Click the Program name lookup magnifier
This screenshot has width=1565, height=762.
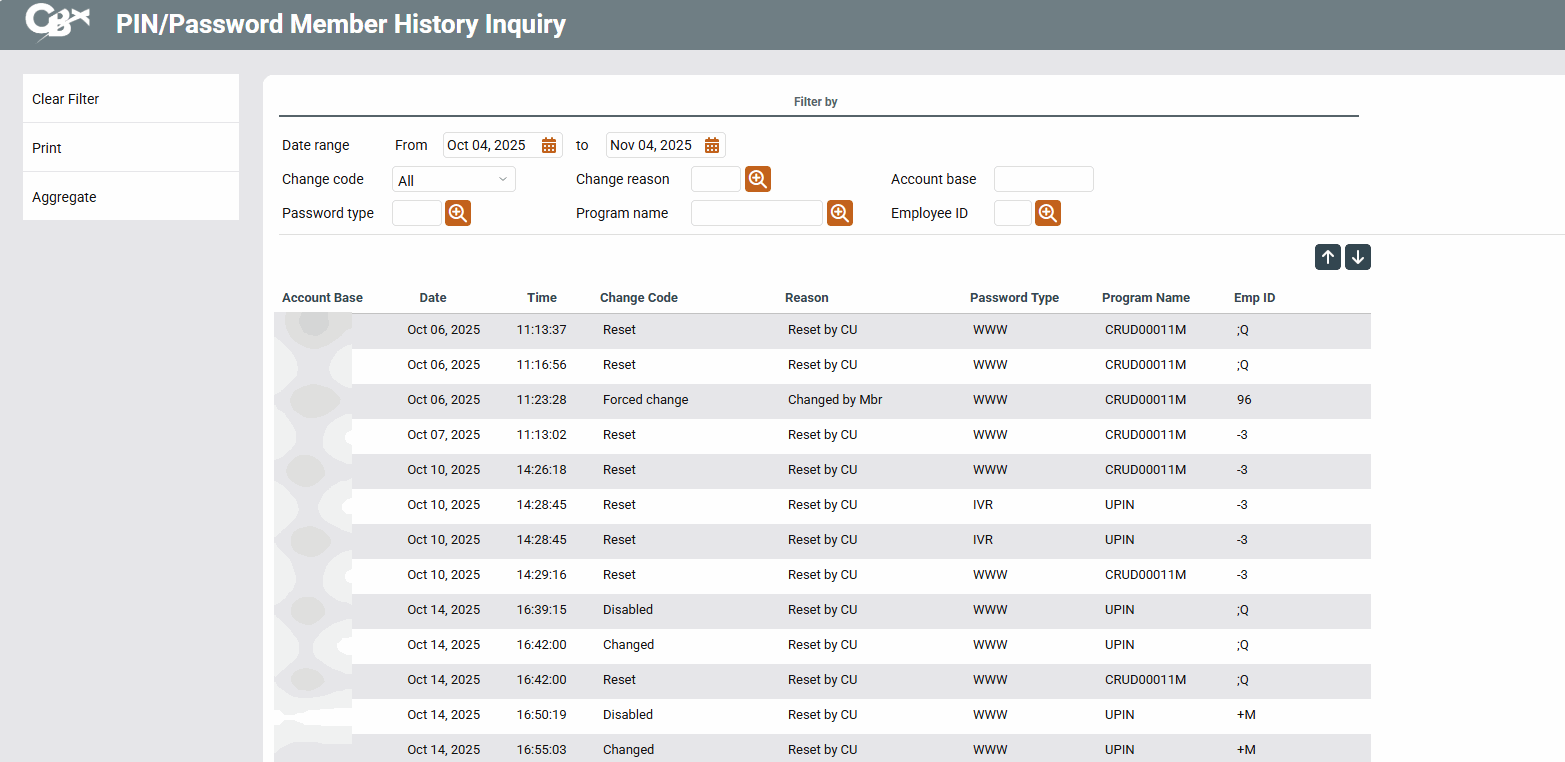pos(840,213)
